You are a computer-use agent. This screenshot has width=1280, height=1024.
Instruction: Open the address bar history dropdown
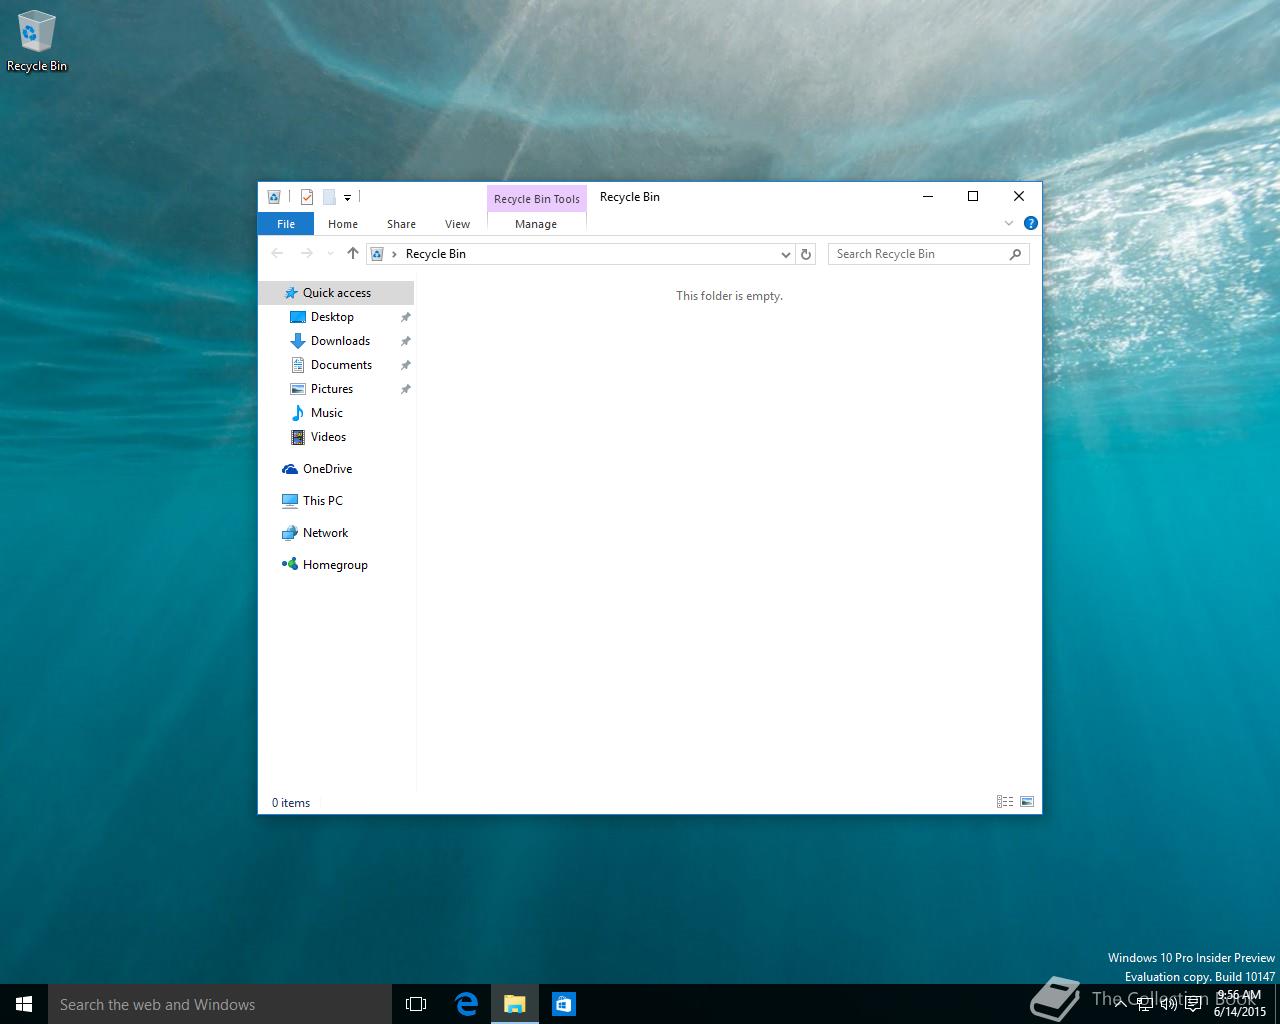click(x=785, y=254)
